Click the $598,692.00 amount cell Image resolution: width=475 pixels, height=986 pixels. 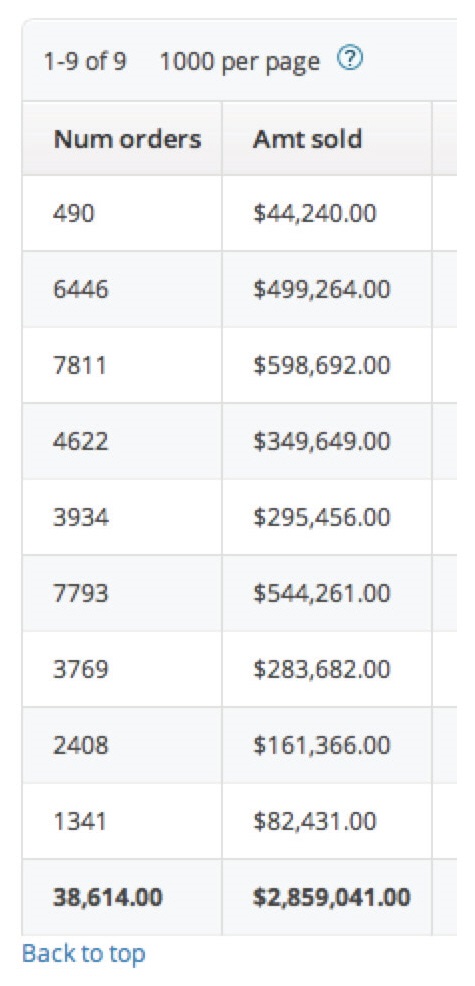(x=327, y=365)
